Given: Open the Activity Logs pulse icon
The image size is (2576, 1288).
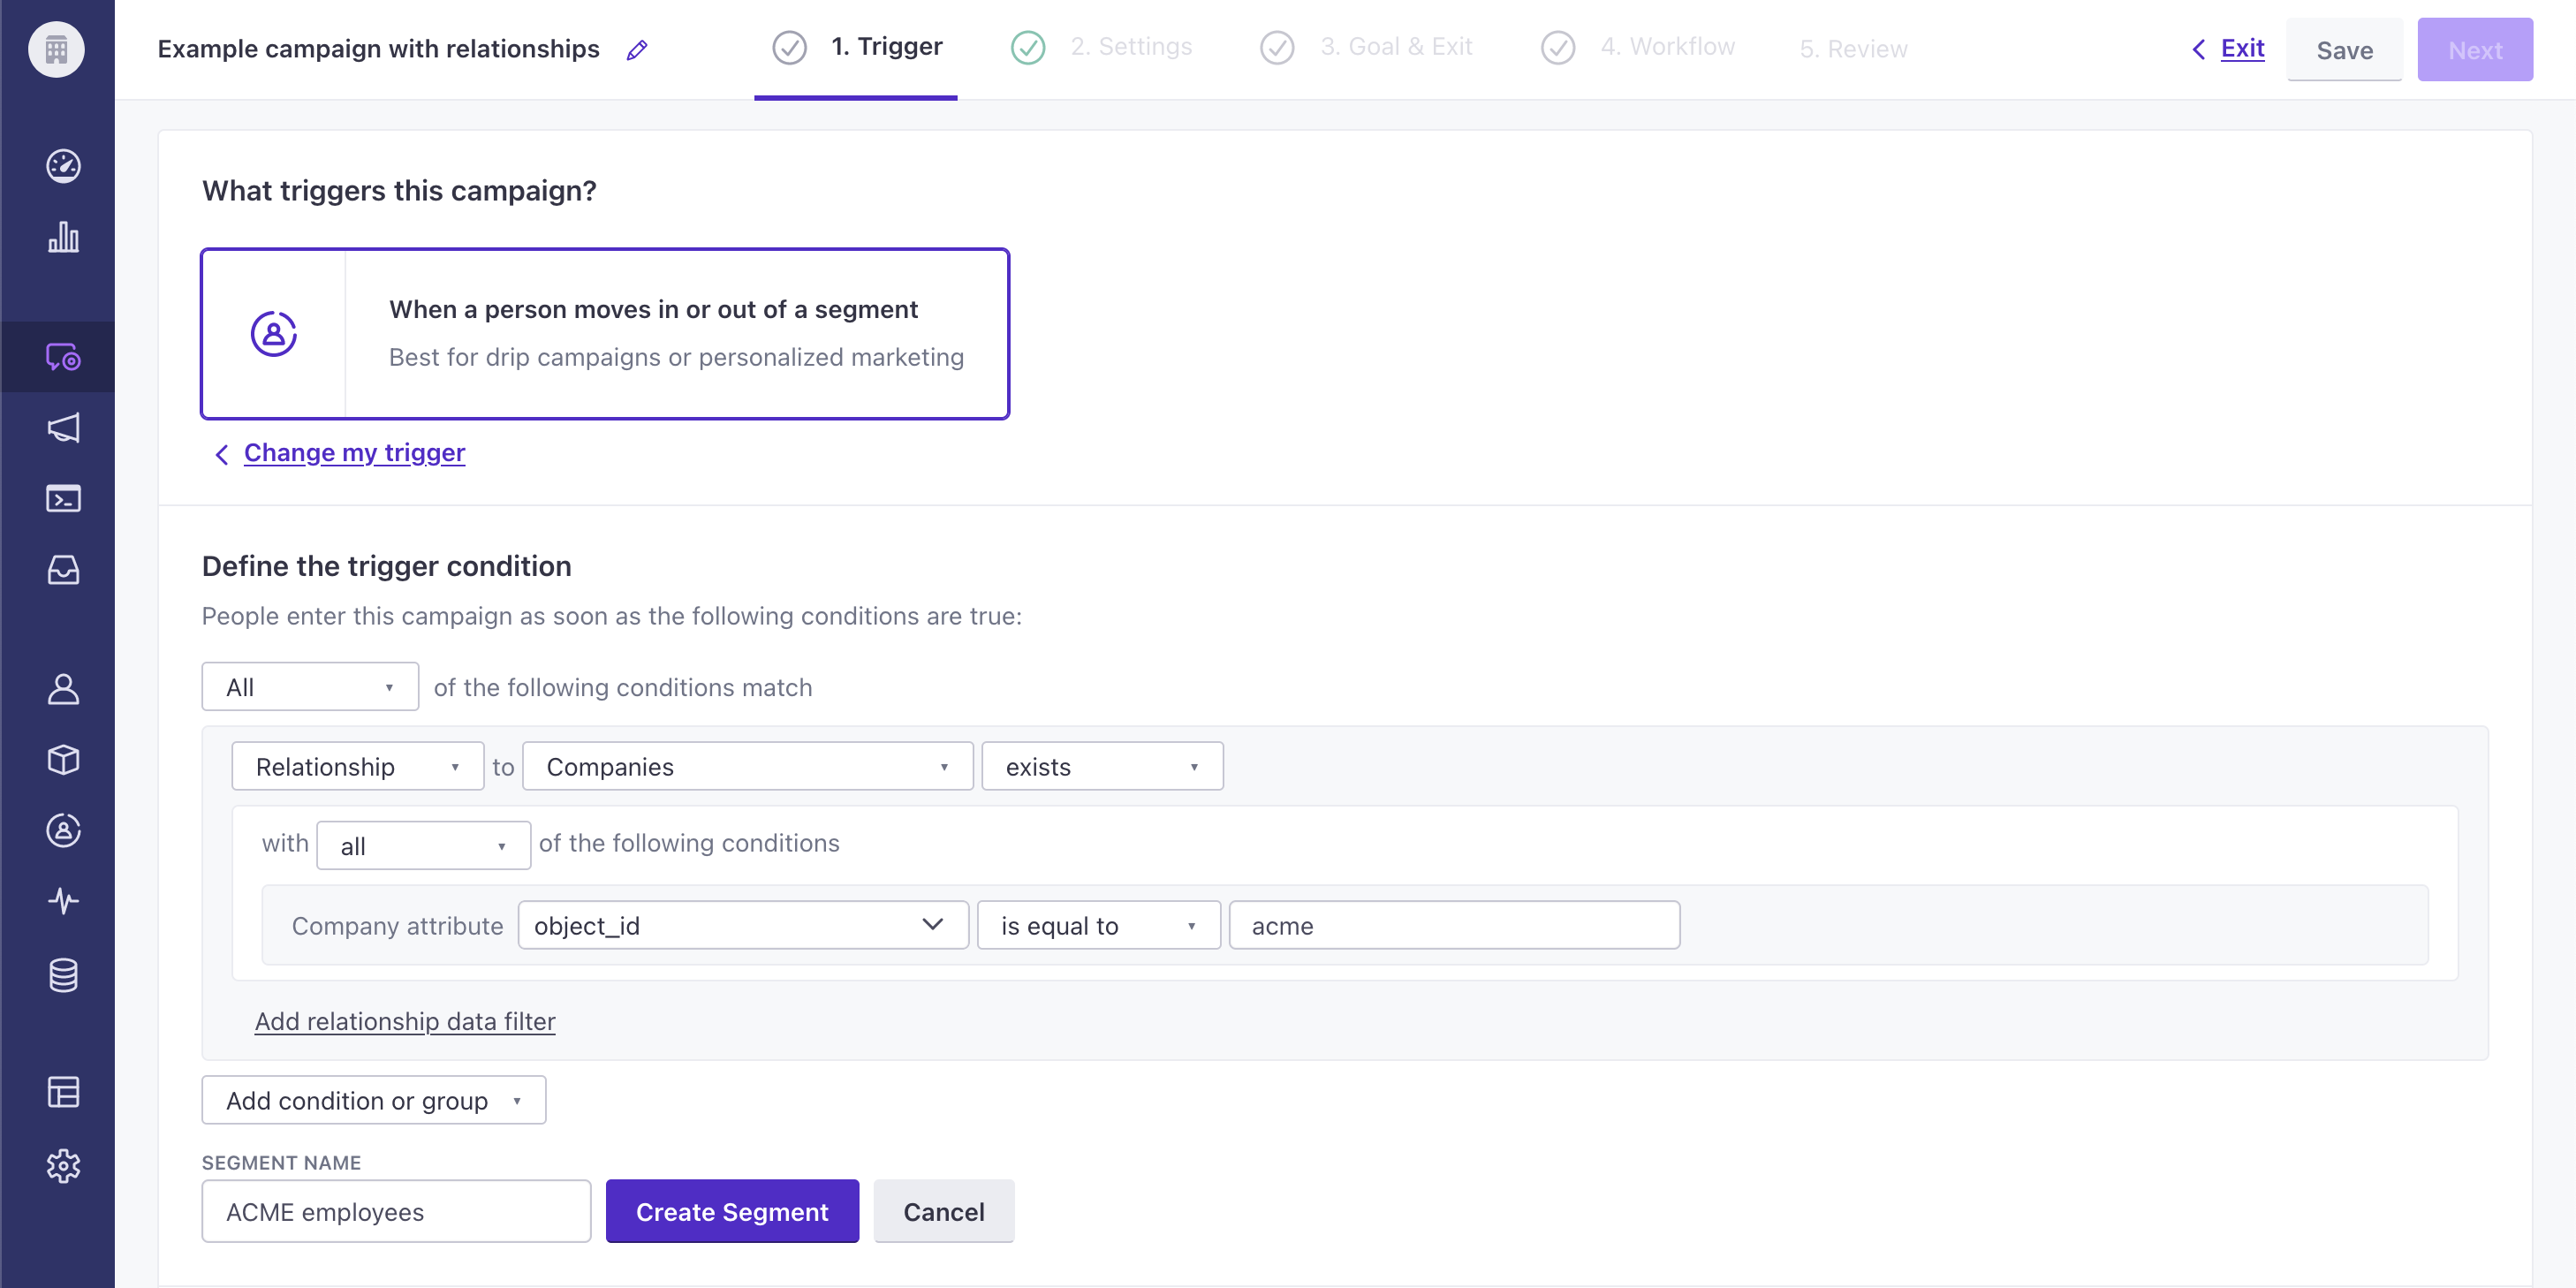Looking at the screenshot, I should pos(63,900).
